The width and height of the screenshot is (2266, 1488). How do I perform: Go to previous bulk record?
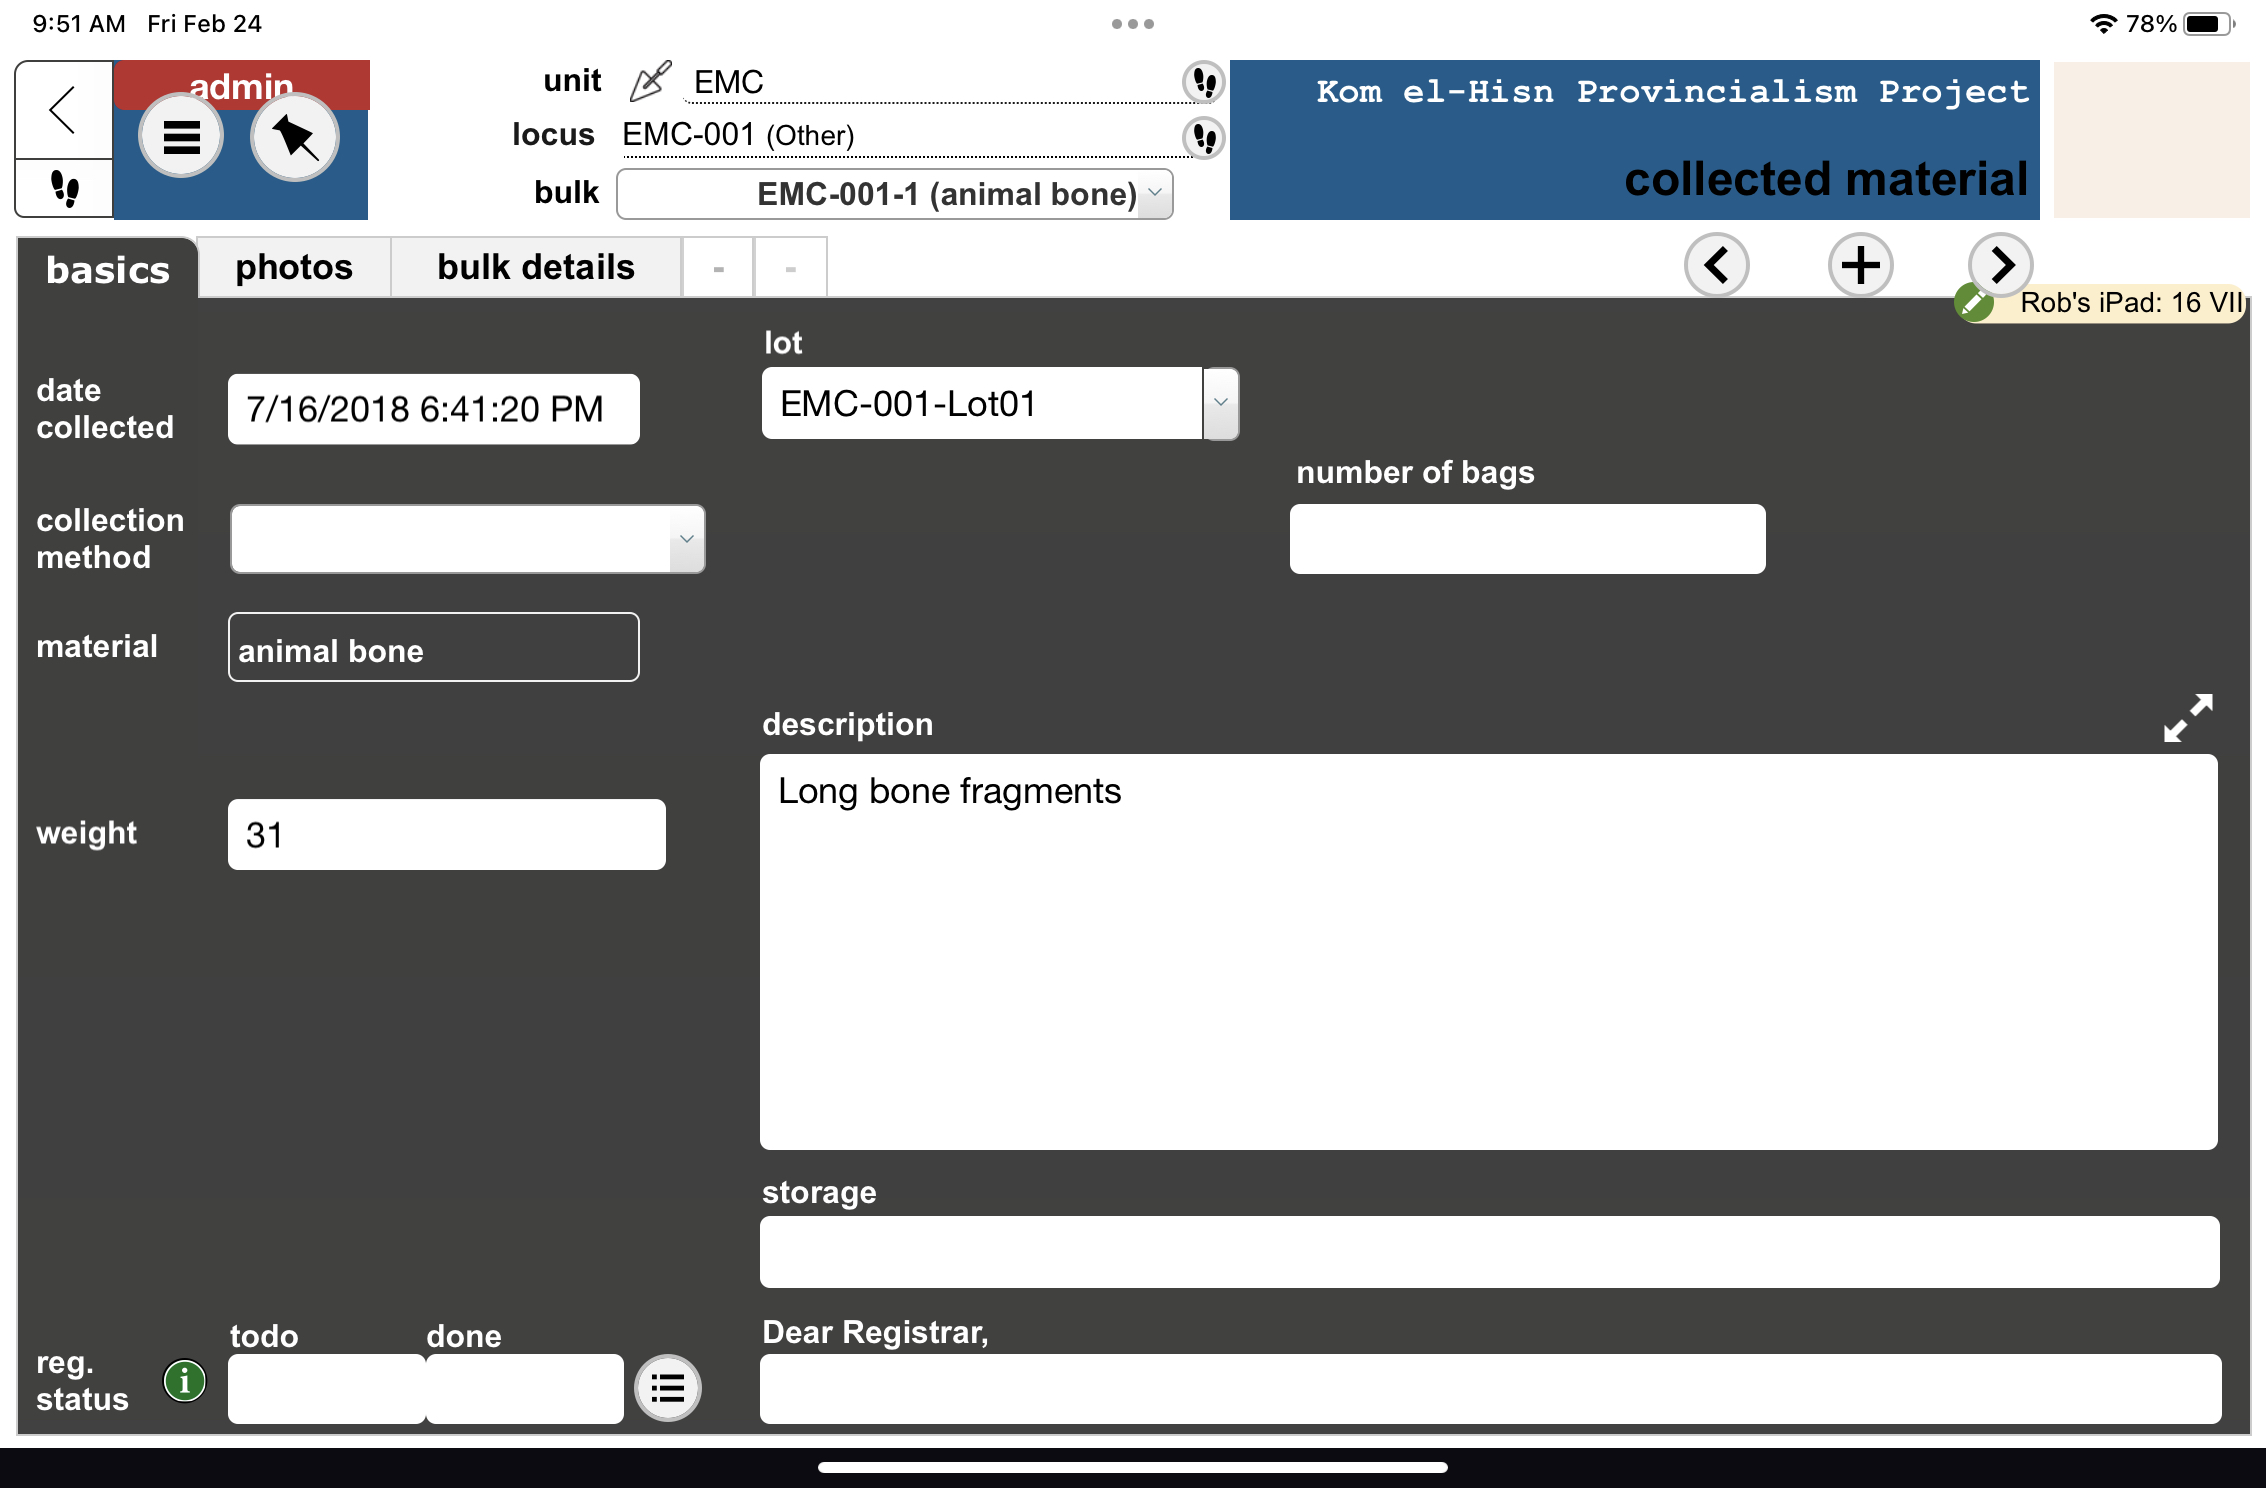click(x=1717, y=266)
